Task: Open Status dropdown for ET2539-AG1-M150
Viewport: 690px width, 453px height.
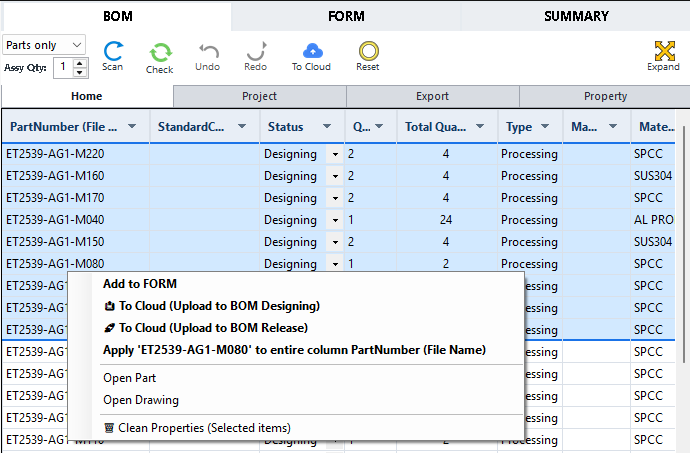Action: click(x=335, y=242)
